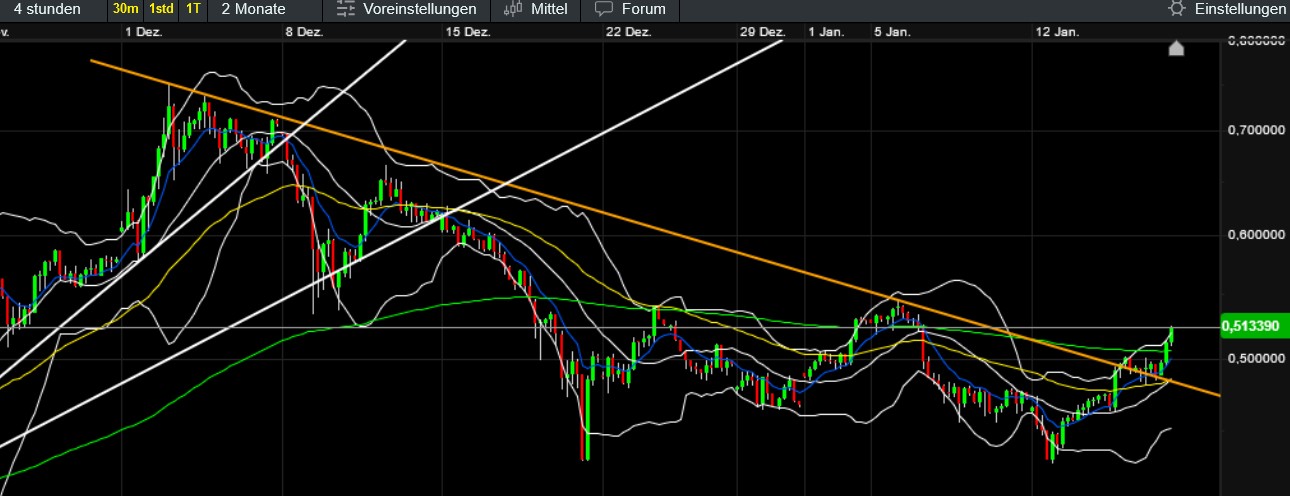The height and width of the screenshot is (496, 1290).
Task: Click the 15 Dez. date label
Action: tap(468, 32)
